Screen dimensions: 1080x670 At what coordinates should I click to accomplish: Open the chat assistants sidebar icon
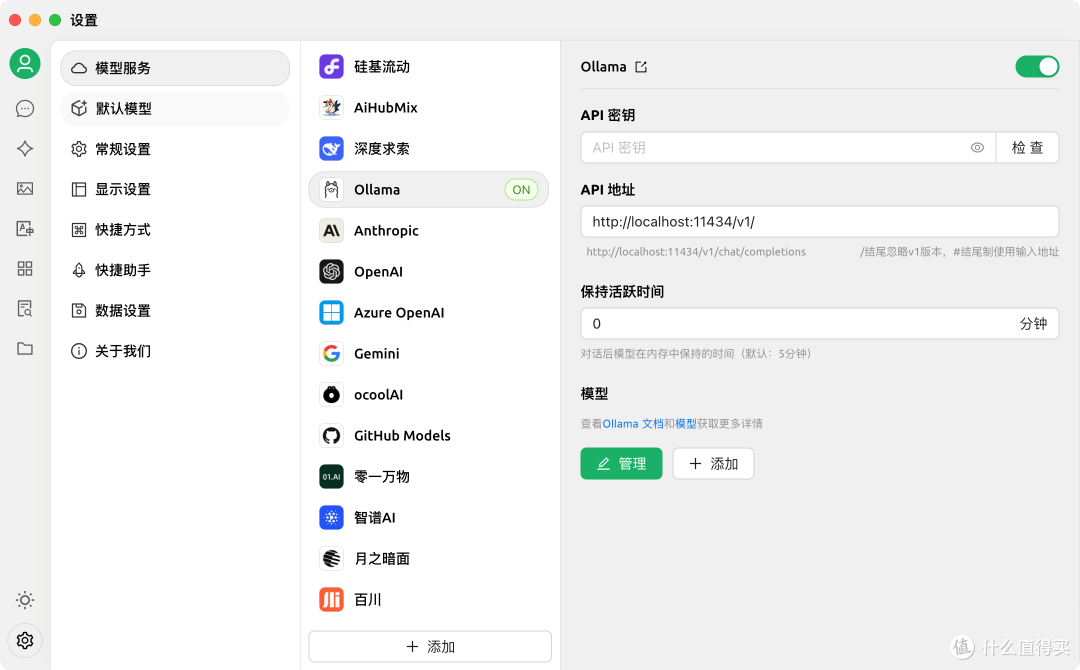coord(25,108)
